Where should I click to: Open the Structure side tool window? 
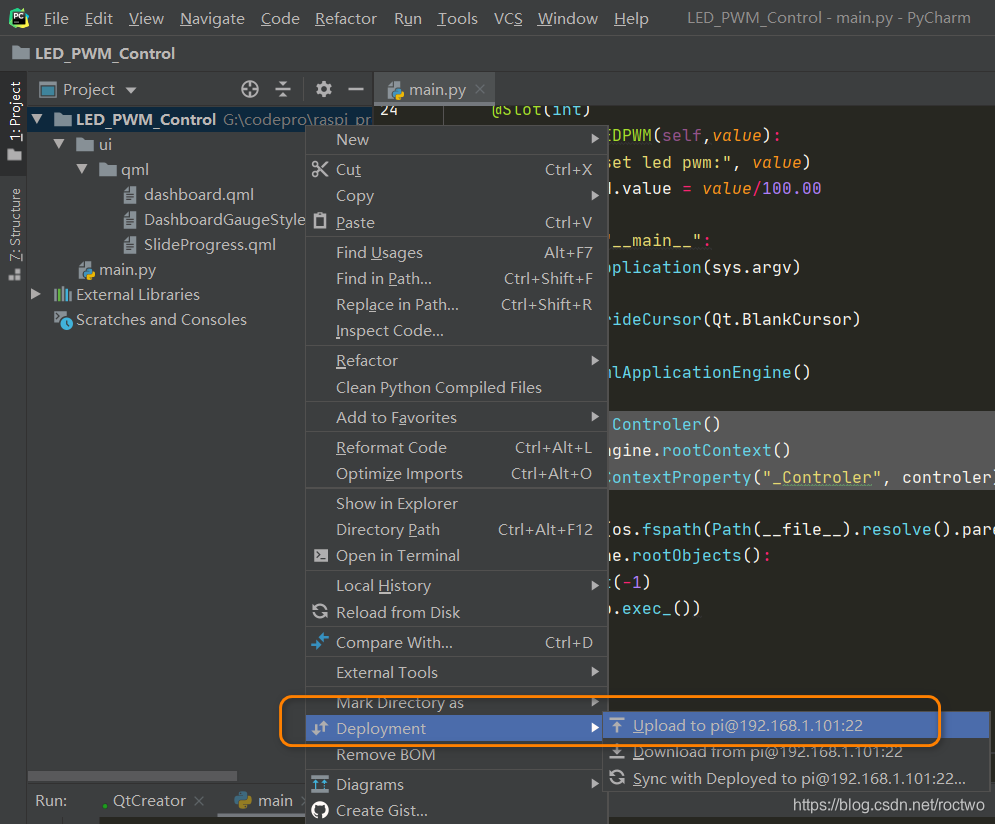click(x=15, y=234)
